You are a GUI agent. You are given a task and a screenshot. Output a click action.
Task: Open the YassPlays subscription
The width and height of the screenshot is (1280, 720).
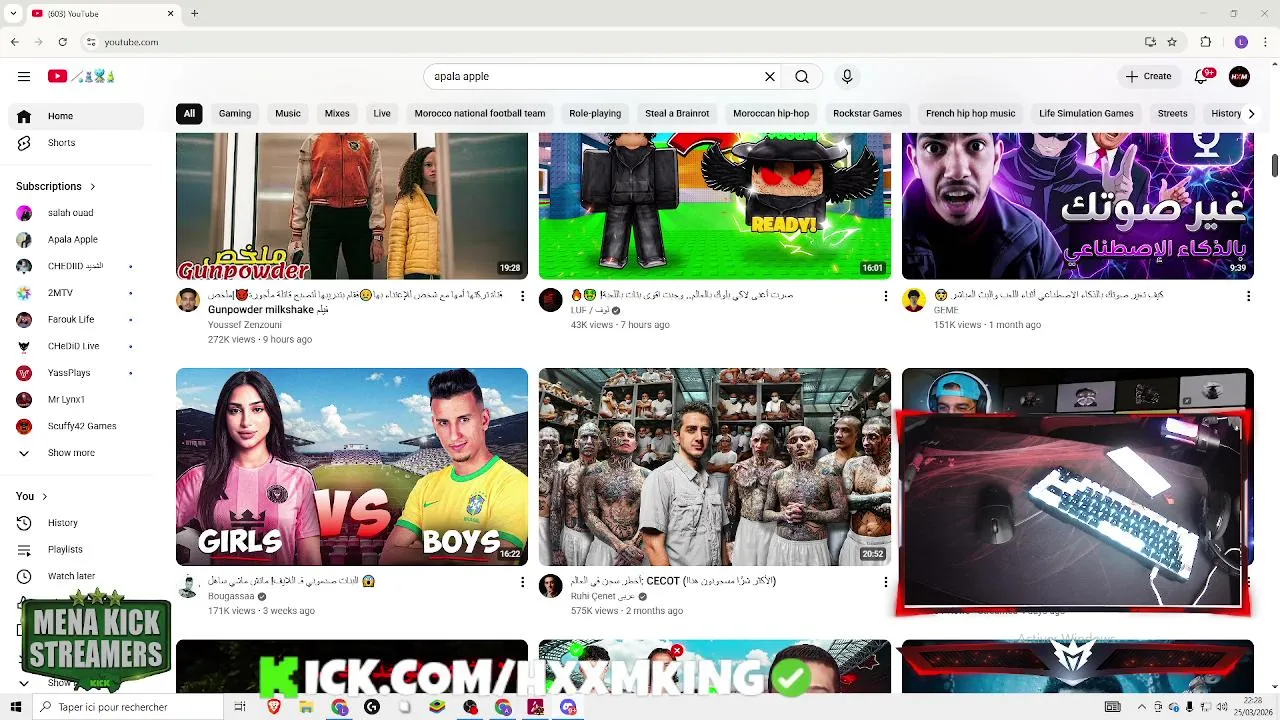click(x=76, y=373)
